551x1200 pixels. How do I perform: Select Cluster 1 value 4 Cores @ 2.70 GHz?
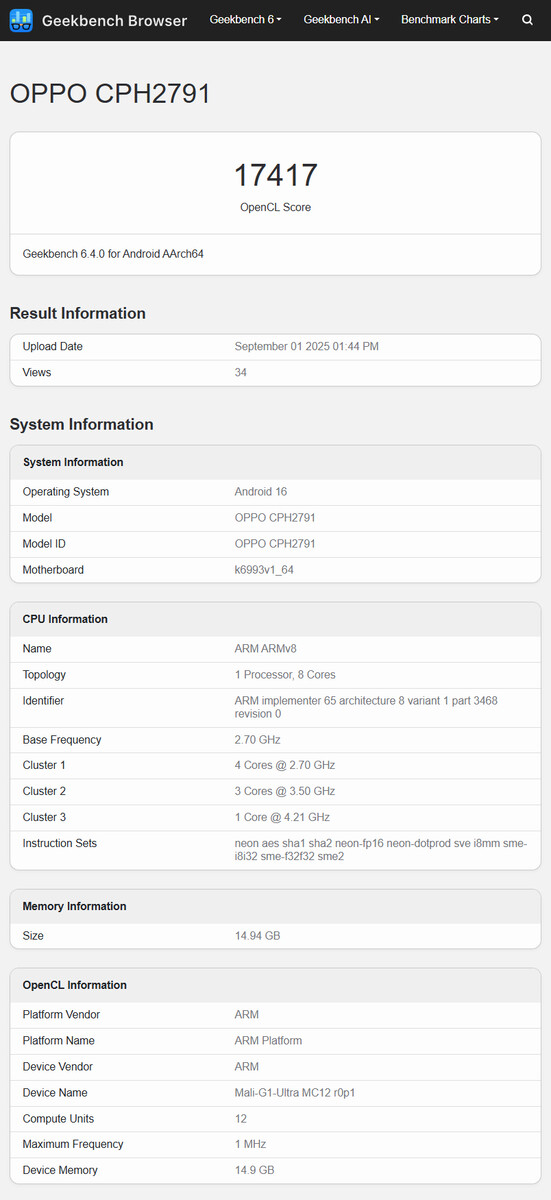click(285, 765)
